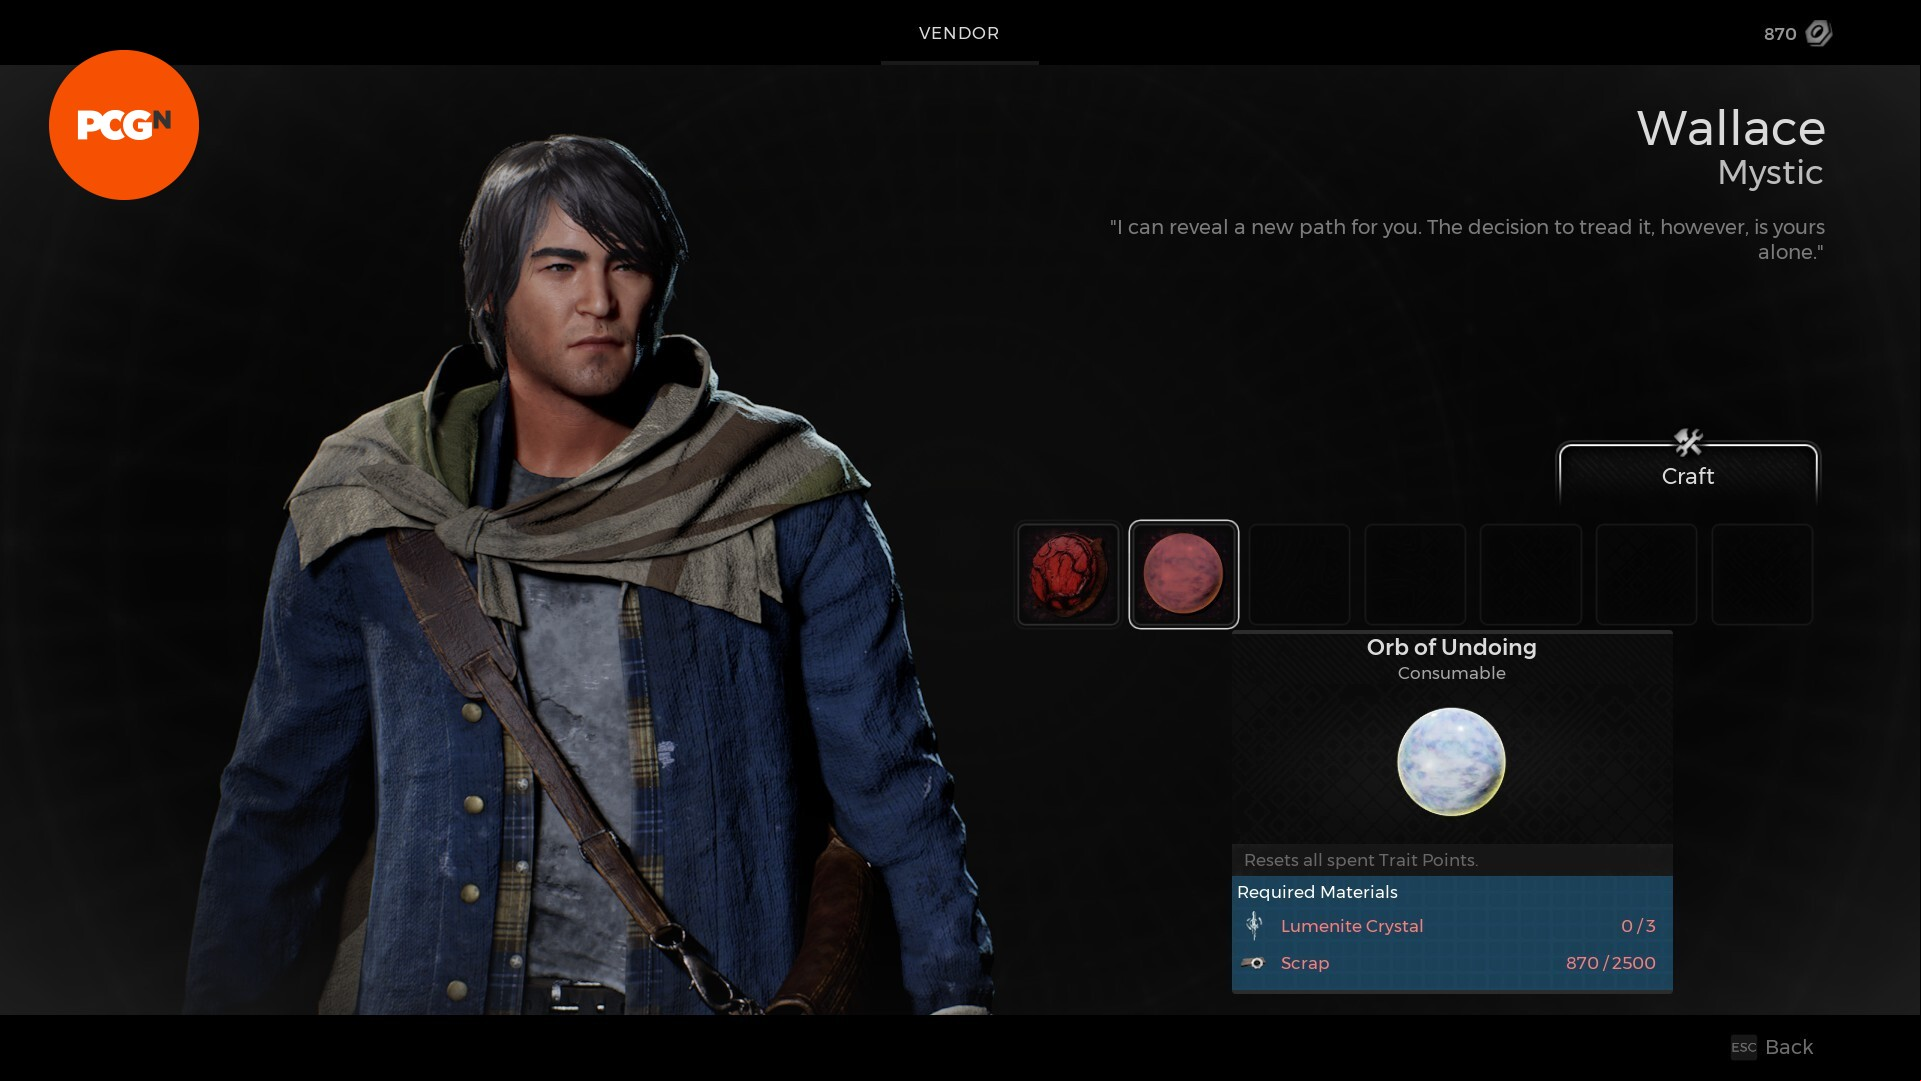Image resolution: width=1921 pixels, height=1081 pixels.
Task: Select the smooth red orb item slot
Action: [x=1184, y=575]
